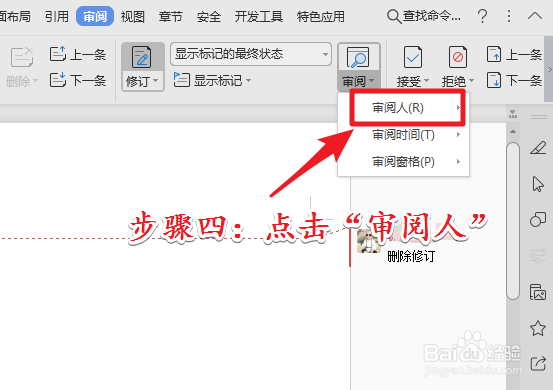Click the 删除修订 revision comment
This screenshot has width=553, height=390.
pyautogui.click(x=411, y=256)
